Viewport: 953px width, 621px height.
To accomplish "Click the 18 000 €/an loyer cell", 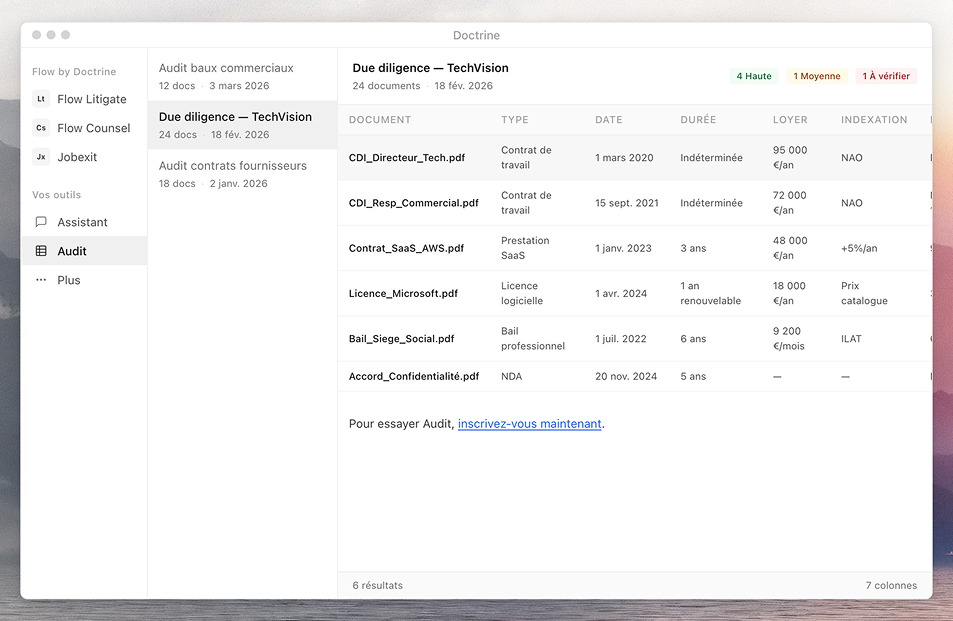I will pos(789,293).
